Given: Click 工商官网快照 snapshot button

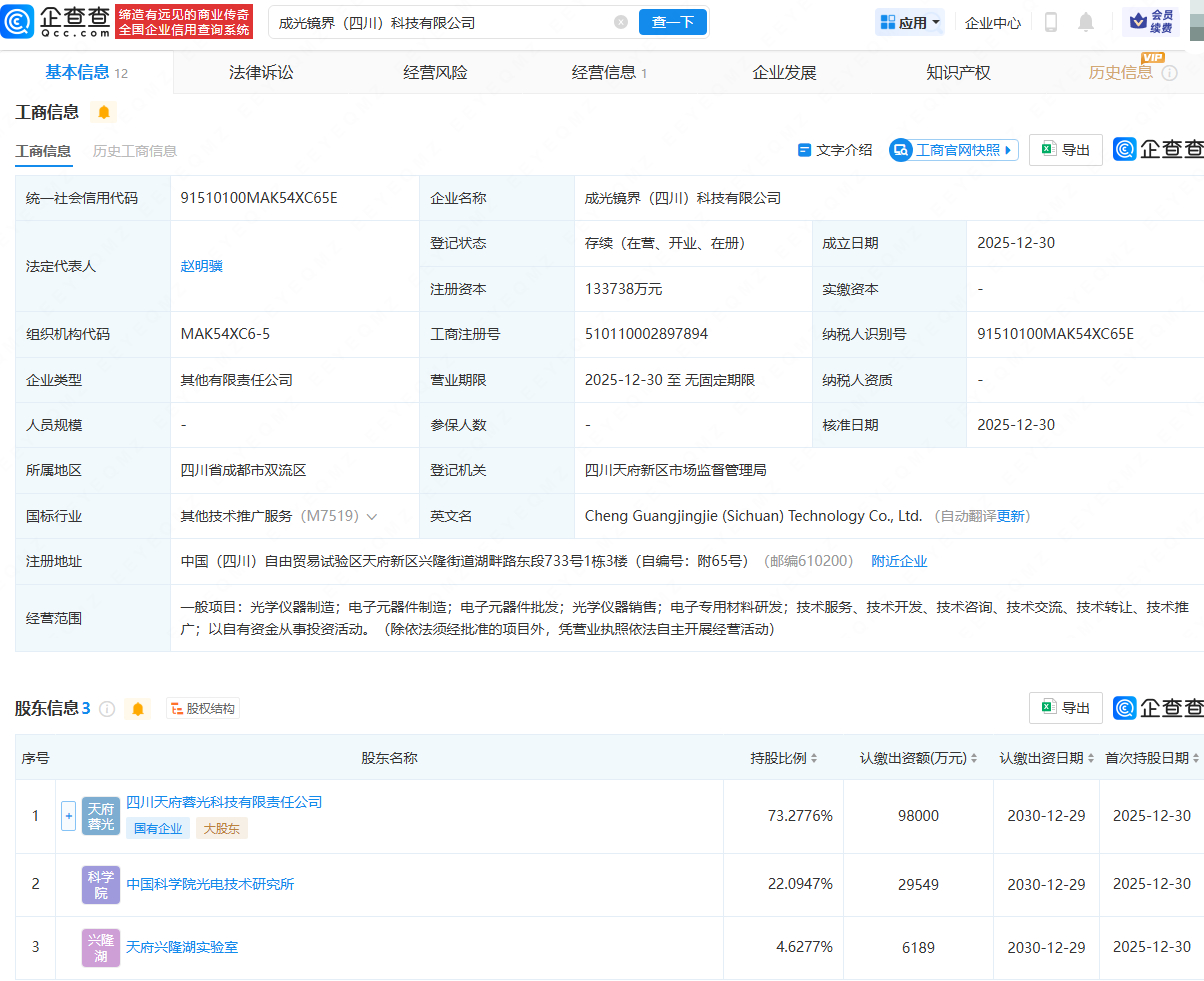Looking at the screenshot, I should coord(952,149).
